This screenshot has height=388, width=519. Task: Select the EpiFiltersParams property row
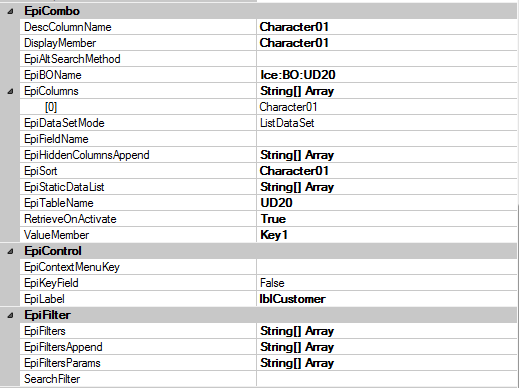pyautogui.click(x=268, y=363)
